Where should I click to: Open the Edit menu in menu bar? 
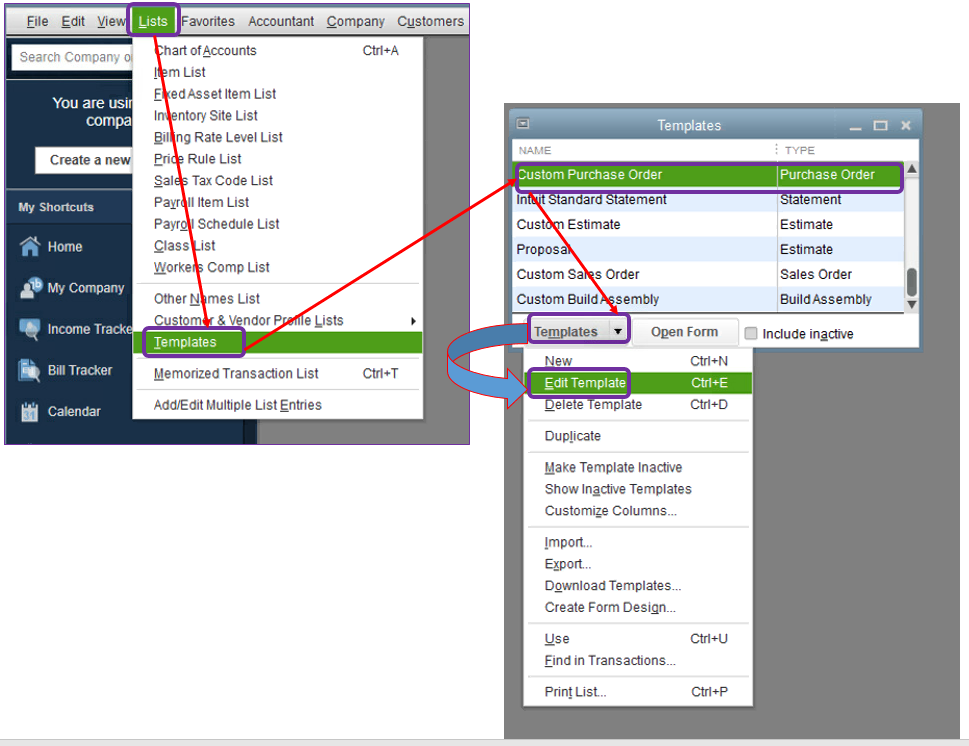click(x=73, y=21)
